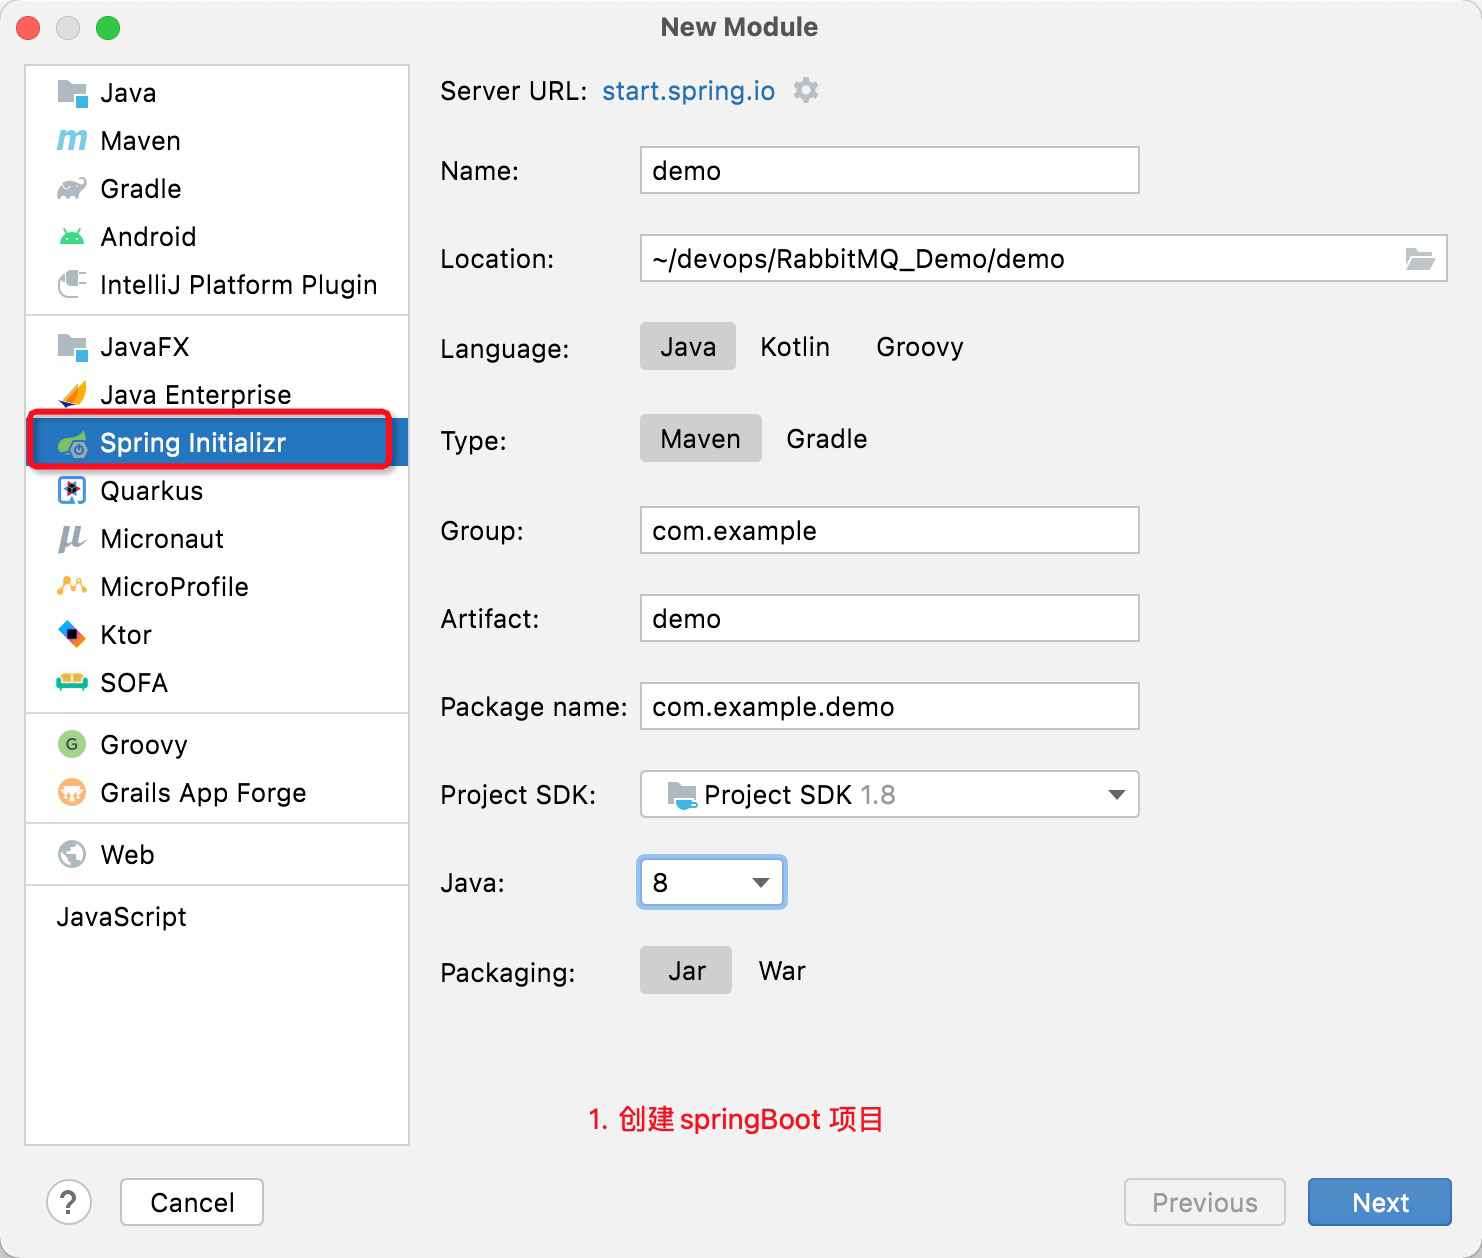Set project type to Gradle

pyautogui.click(x=827, y=439)
